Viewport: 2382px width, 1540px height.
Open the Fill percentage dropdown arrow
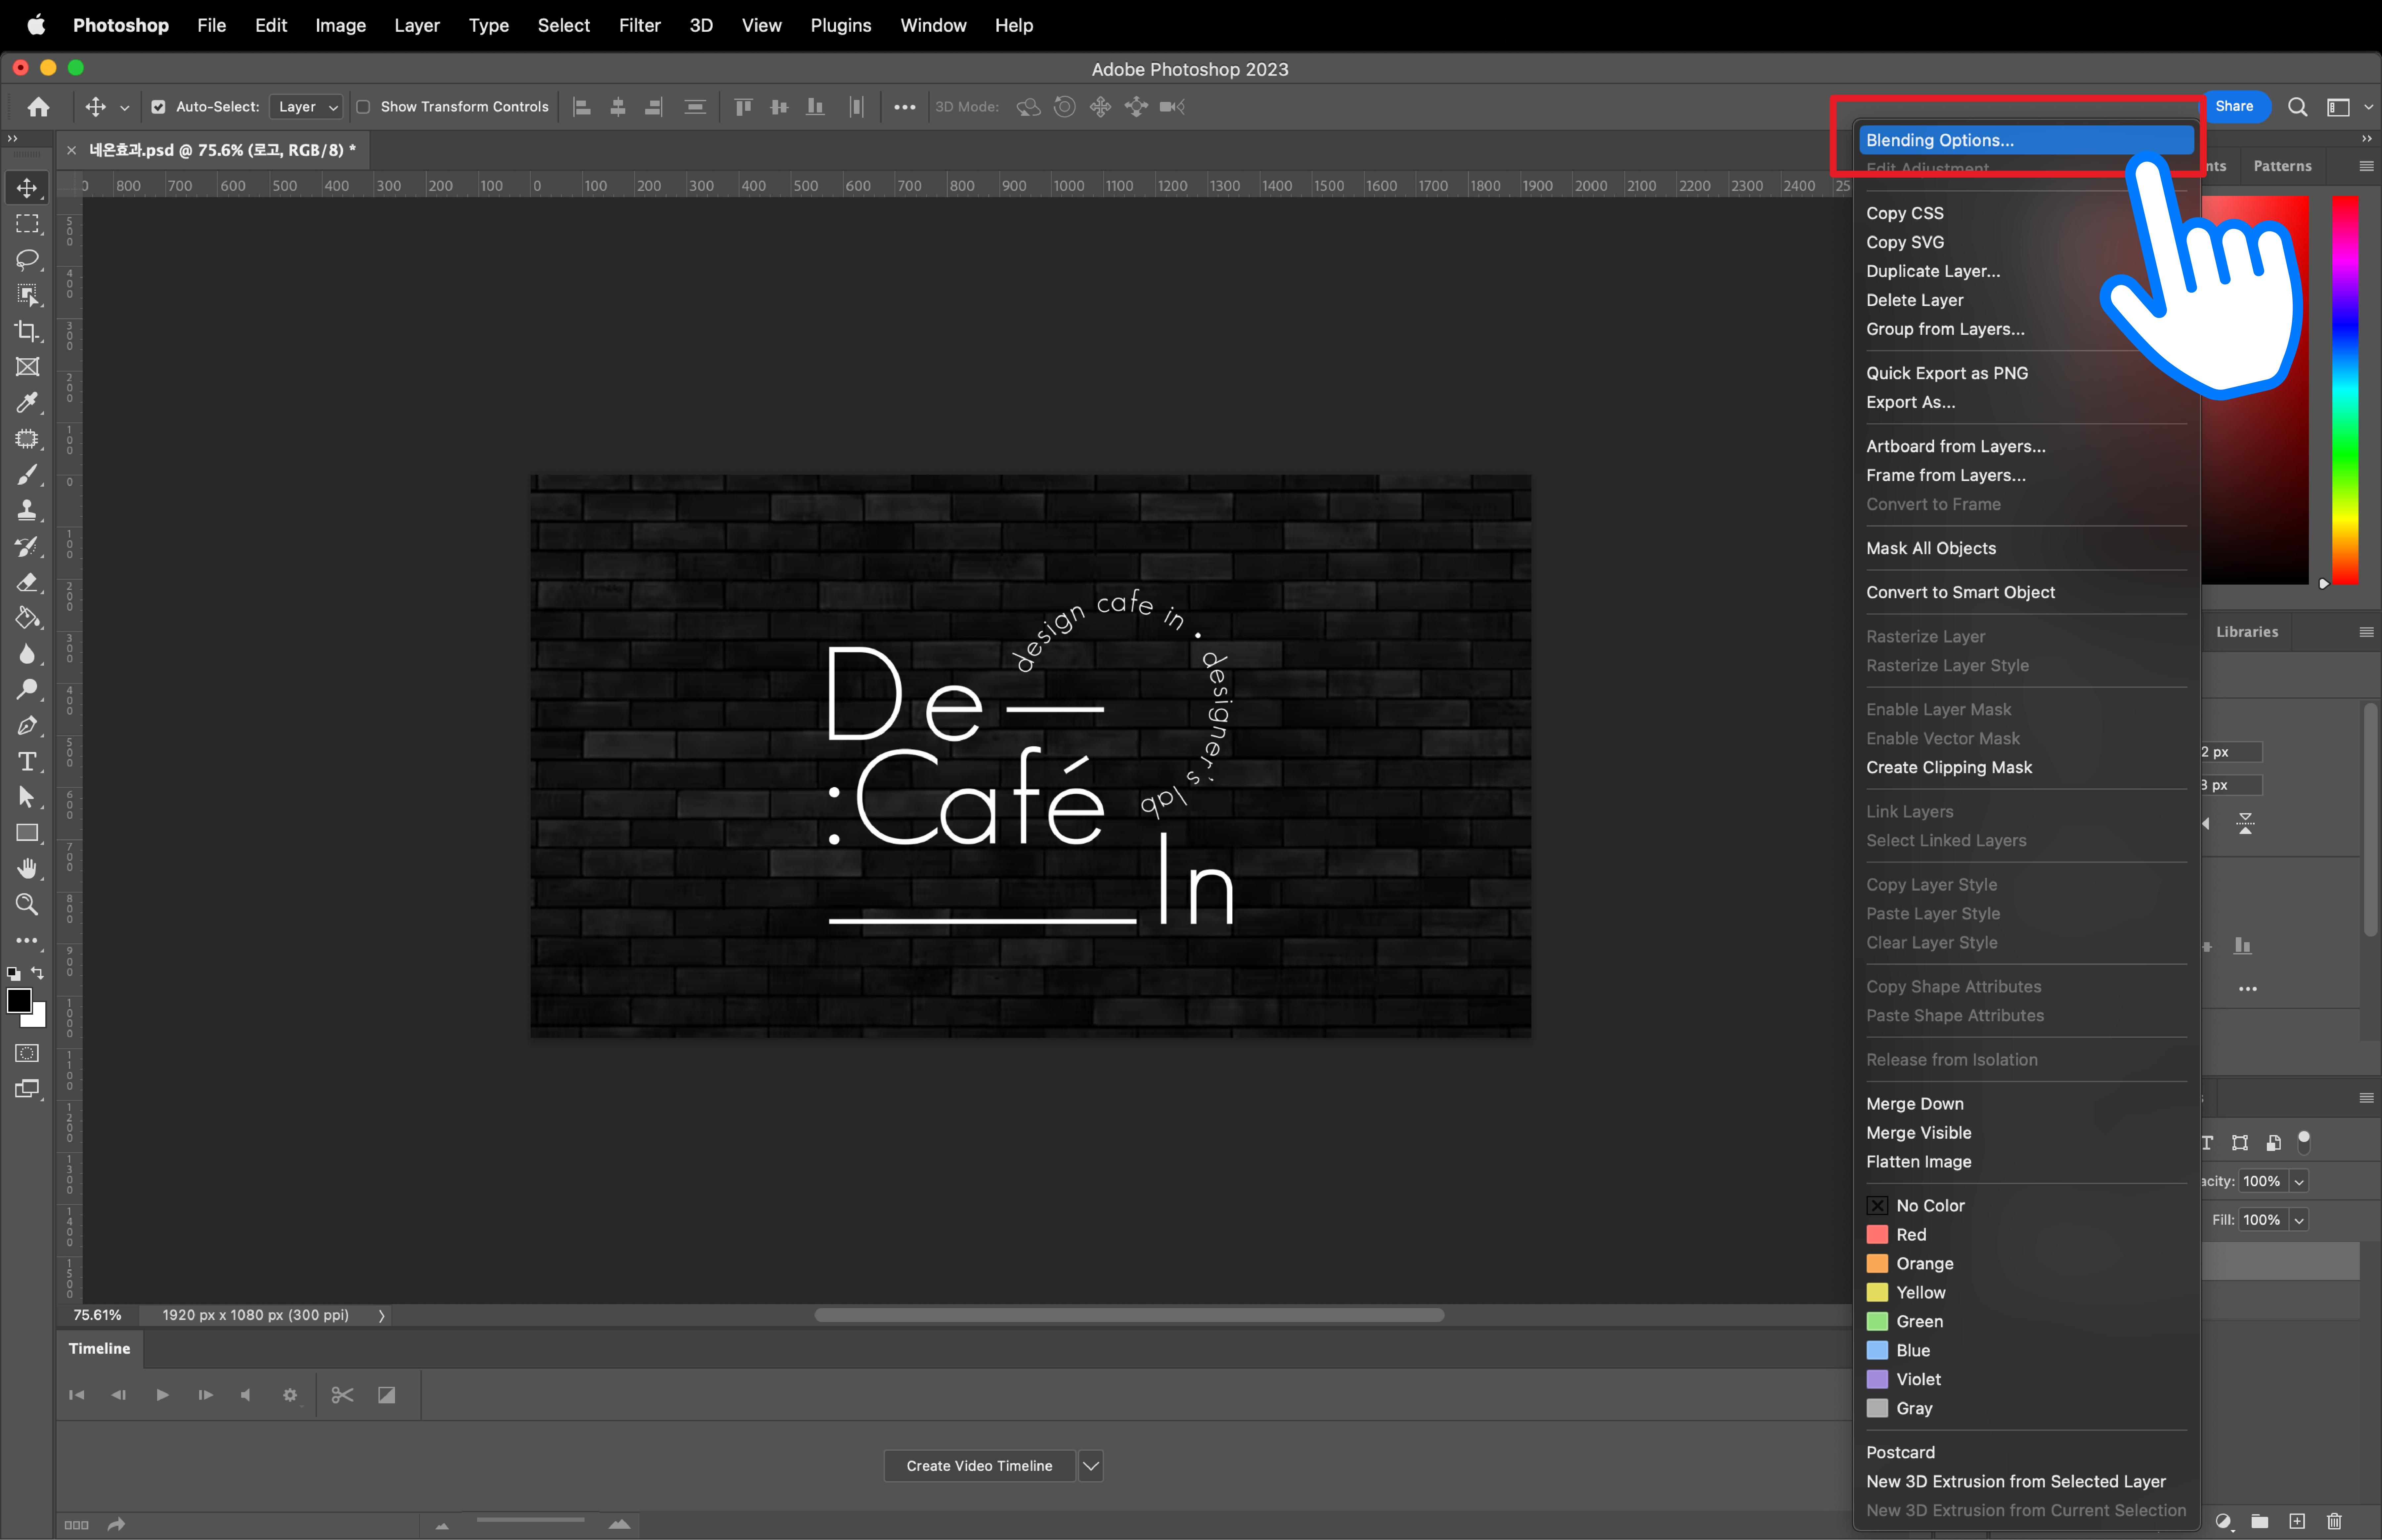point(2299,1220)
